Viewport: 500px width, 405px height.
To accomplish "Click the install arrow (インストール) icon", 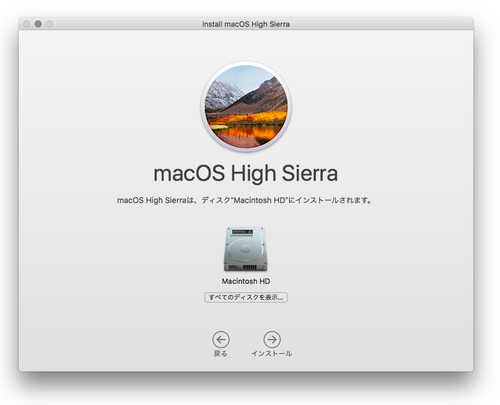I will point(272,339).
